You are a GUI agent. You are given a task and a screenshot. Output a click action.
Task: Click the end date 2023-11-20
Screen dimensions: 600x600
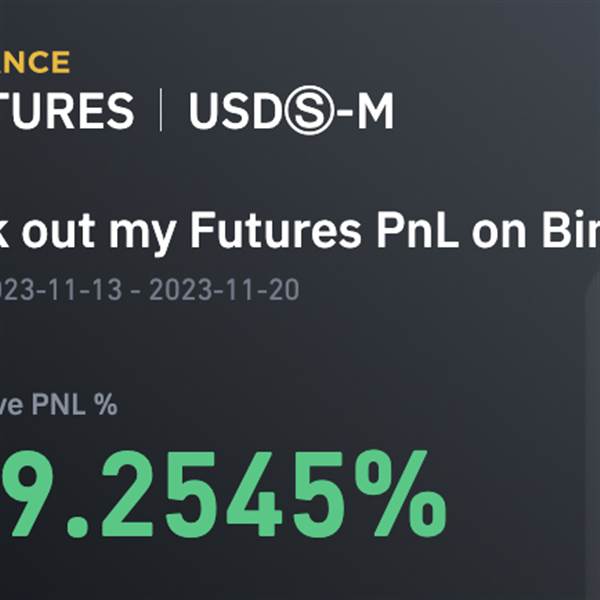[x=224, y=290]
